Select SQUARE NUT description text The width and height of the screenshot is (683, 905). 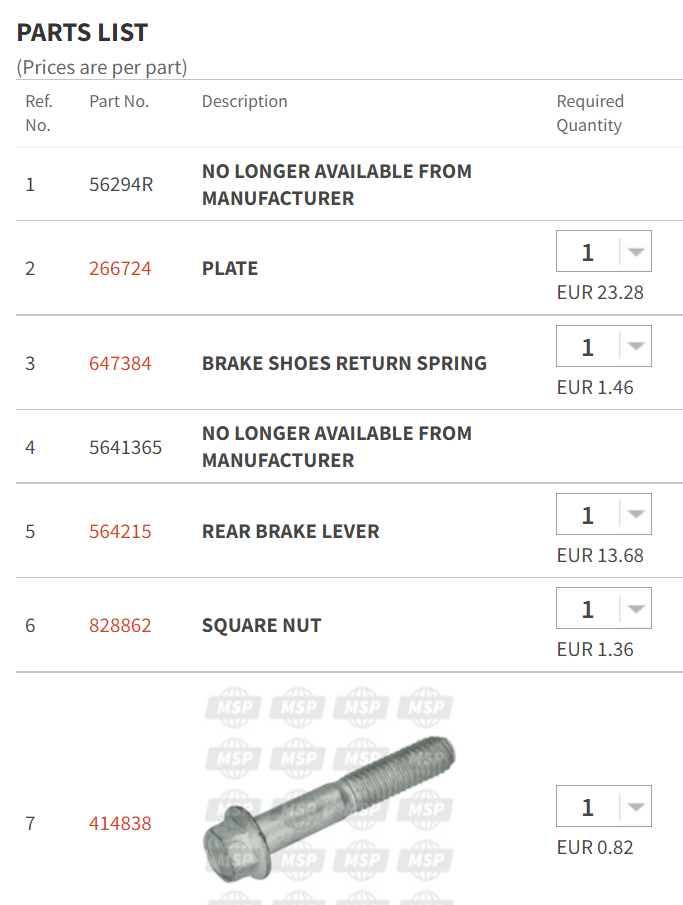[x=262, y=625]
